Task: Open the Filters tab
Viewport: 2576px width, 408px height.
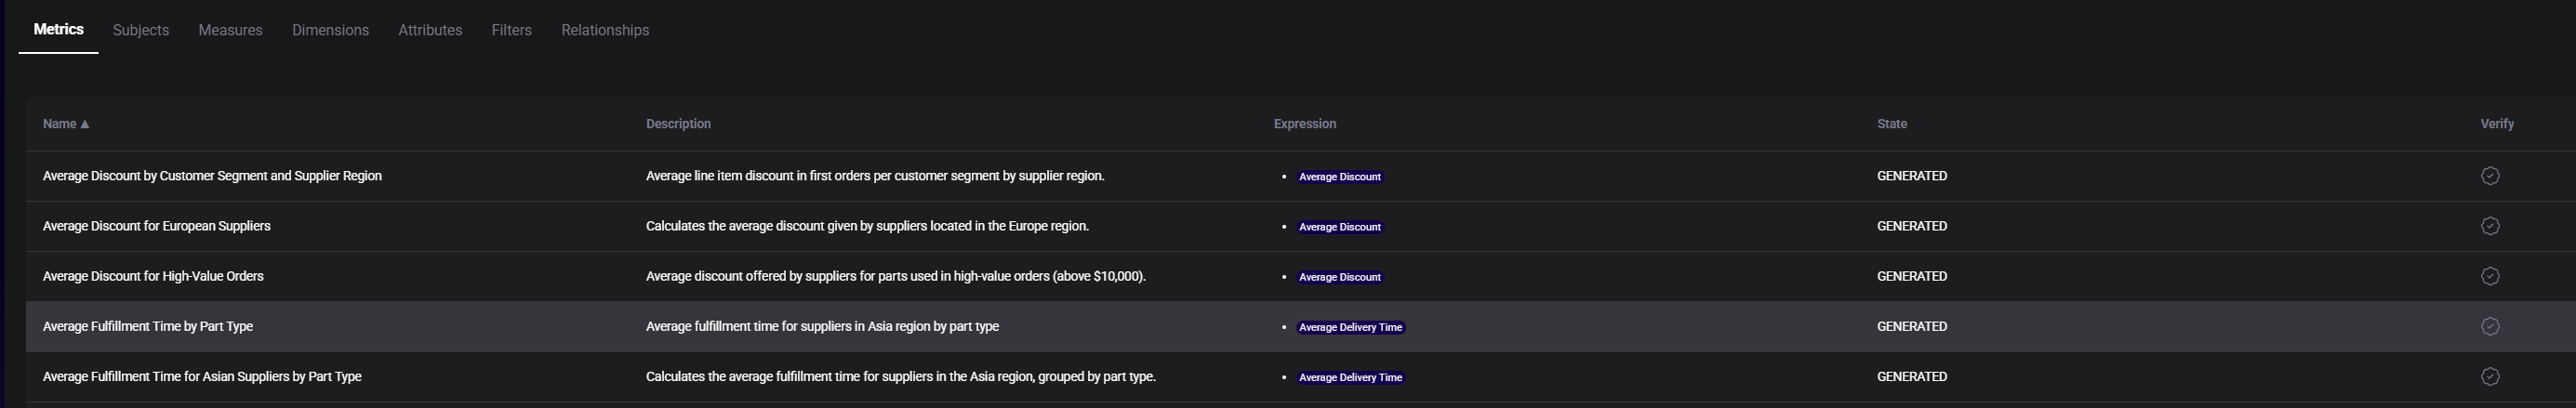Action: point(511,30)
